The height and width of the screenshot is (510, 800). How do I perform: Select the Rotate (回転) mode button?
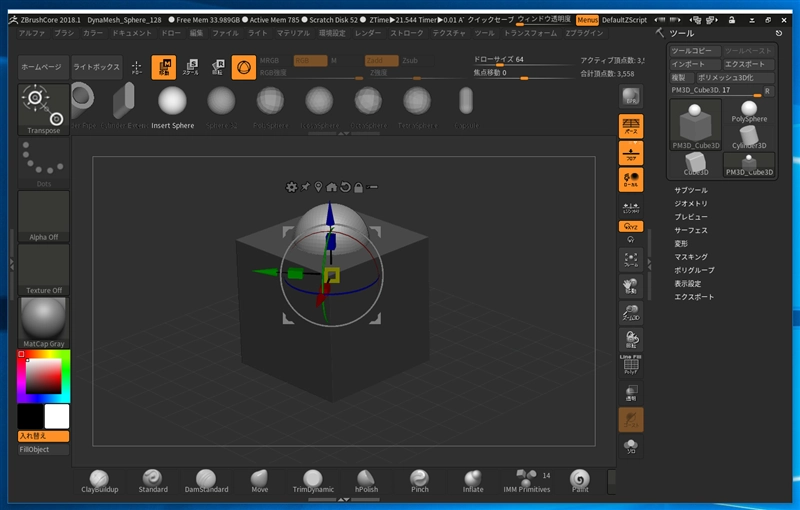[x=218, y=67]
